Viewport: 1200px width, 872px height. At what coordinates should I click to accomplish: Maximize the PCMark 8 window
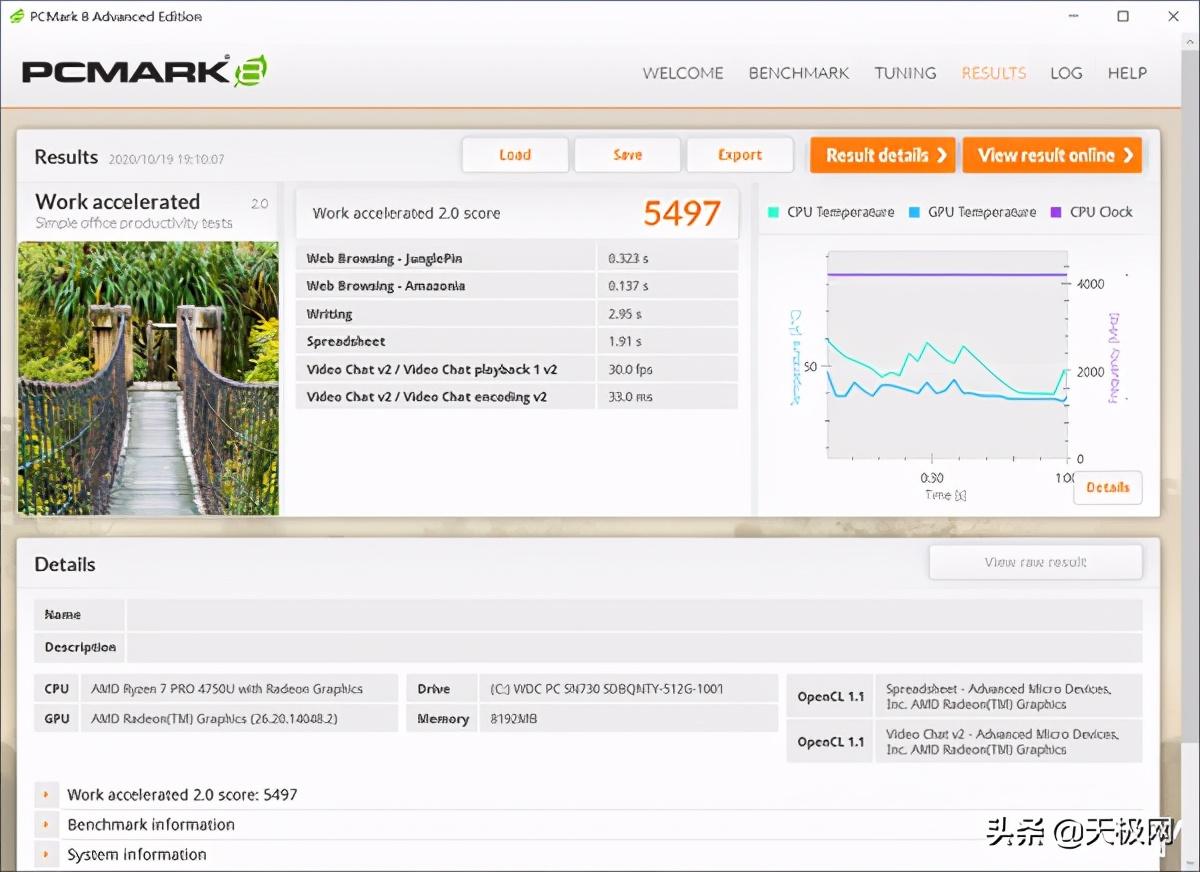click(x=1123, y=16)
